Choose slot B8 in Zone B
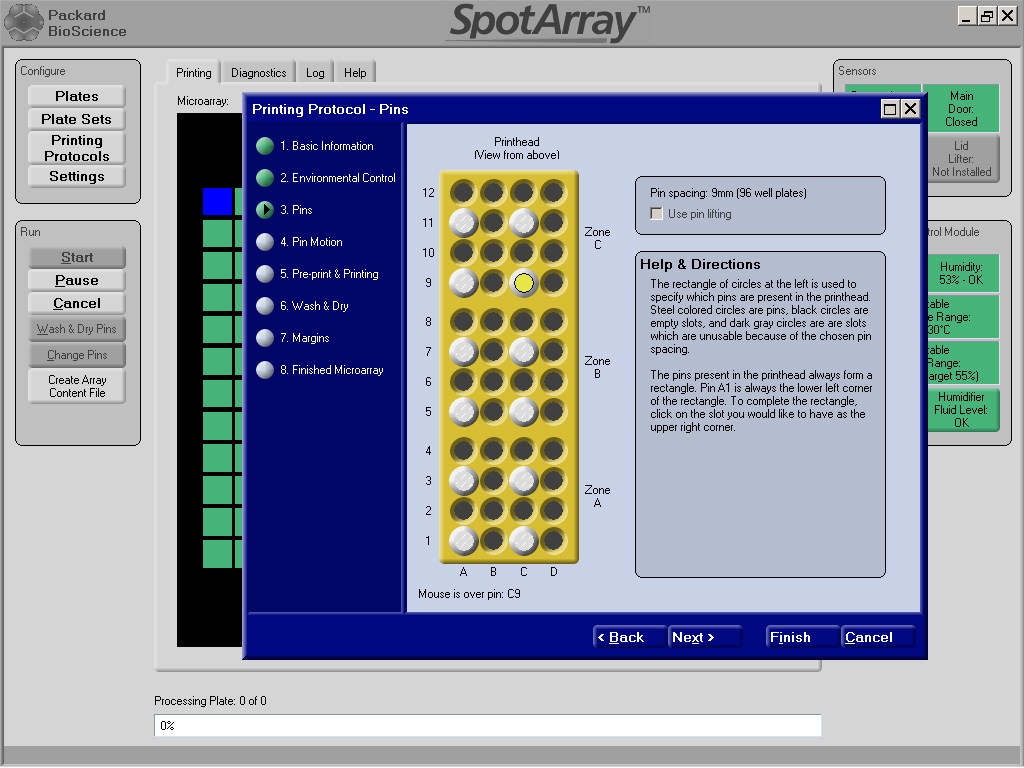Image resolution: width=1024 pixels, height=768 pixels. pos(493,321)
